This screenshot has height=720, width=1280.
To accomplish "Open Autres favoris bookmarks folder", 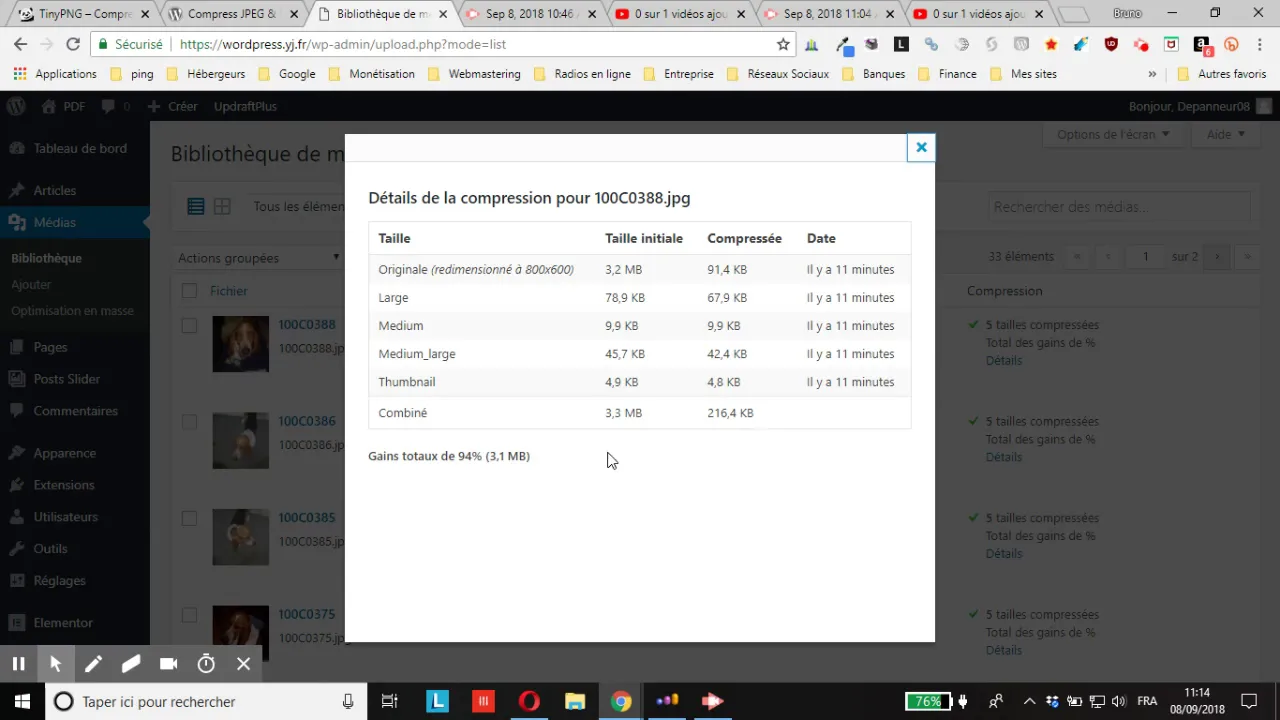I will tap(1221, 74).
